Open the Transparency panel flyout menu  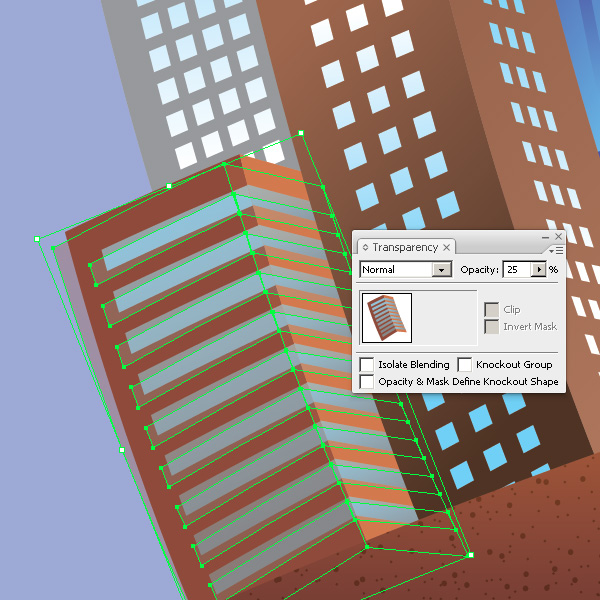click(556, 251)
